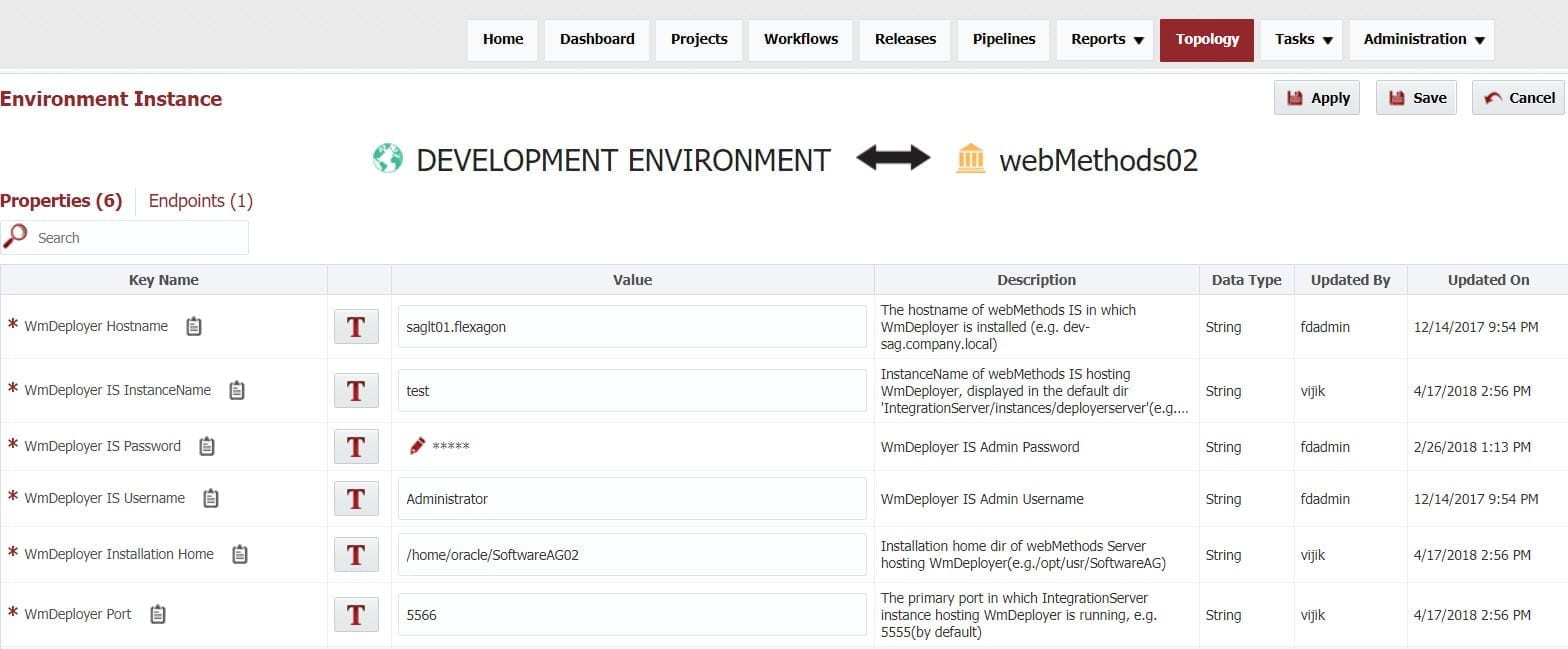Click the clipboard icon beside WmDeployer IS InstanceName

tap(237, 390)
